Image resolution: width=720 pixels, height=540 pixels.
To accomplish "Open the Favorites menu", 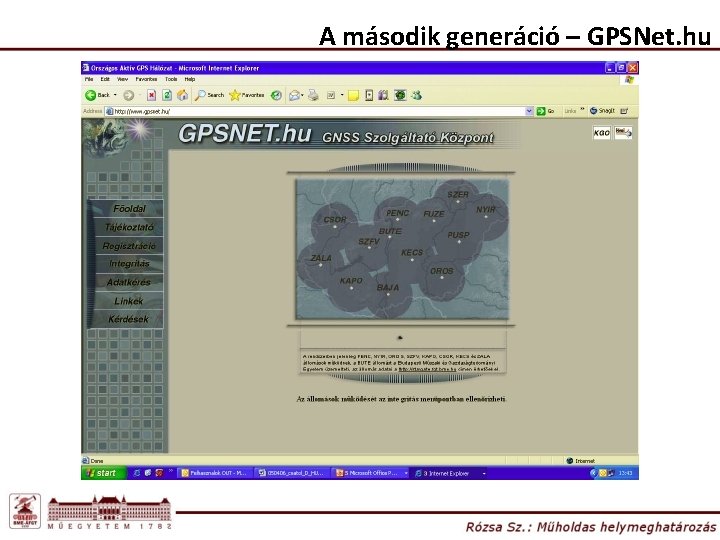I will 146,79.
